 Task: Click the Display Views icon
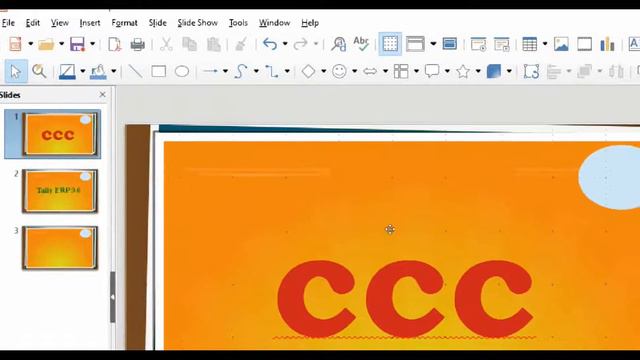point(415,44)
